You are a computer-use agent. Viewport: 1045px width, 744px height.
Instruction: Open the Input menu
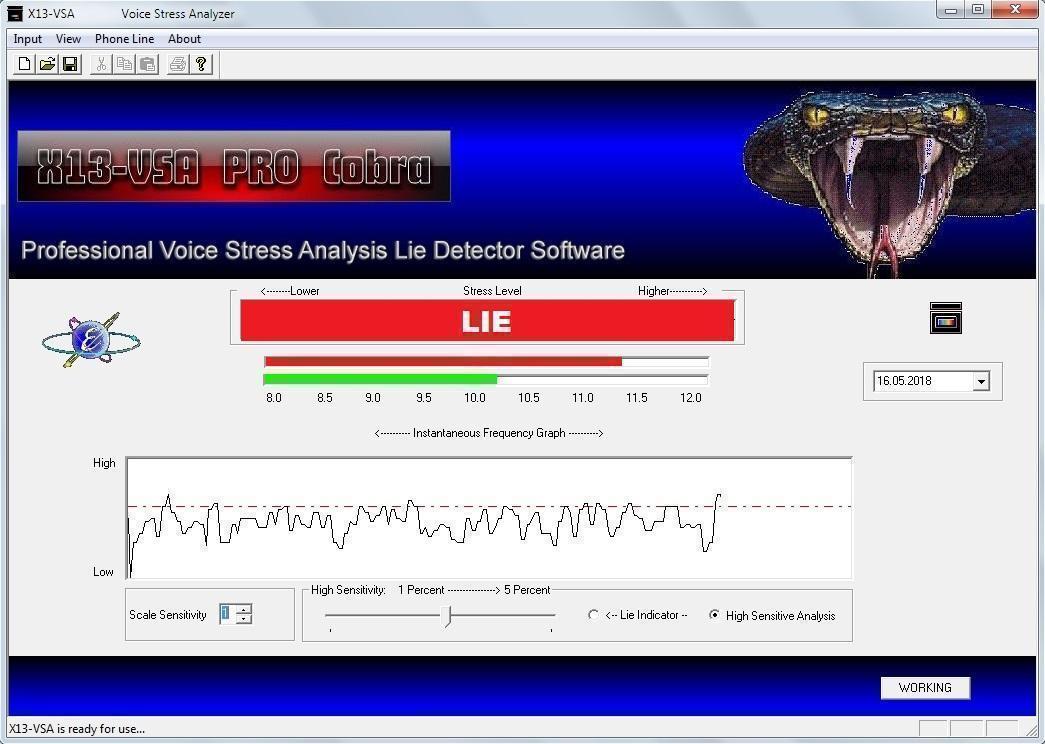28,39
